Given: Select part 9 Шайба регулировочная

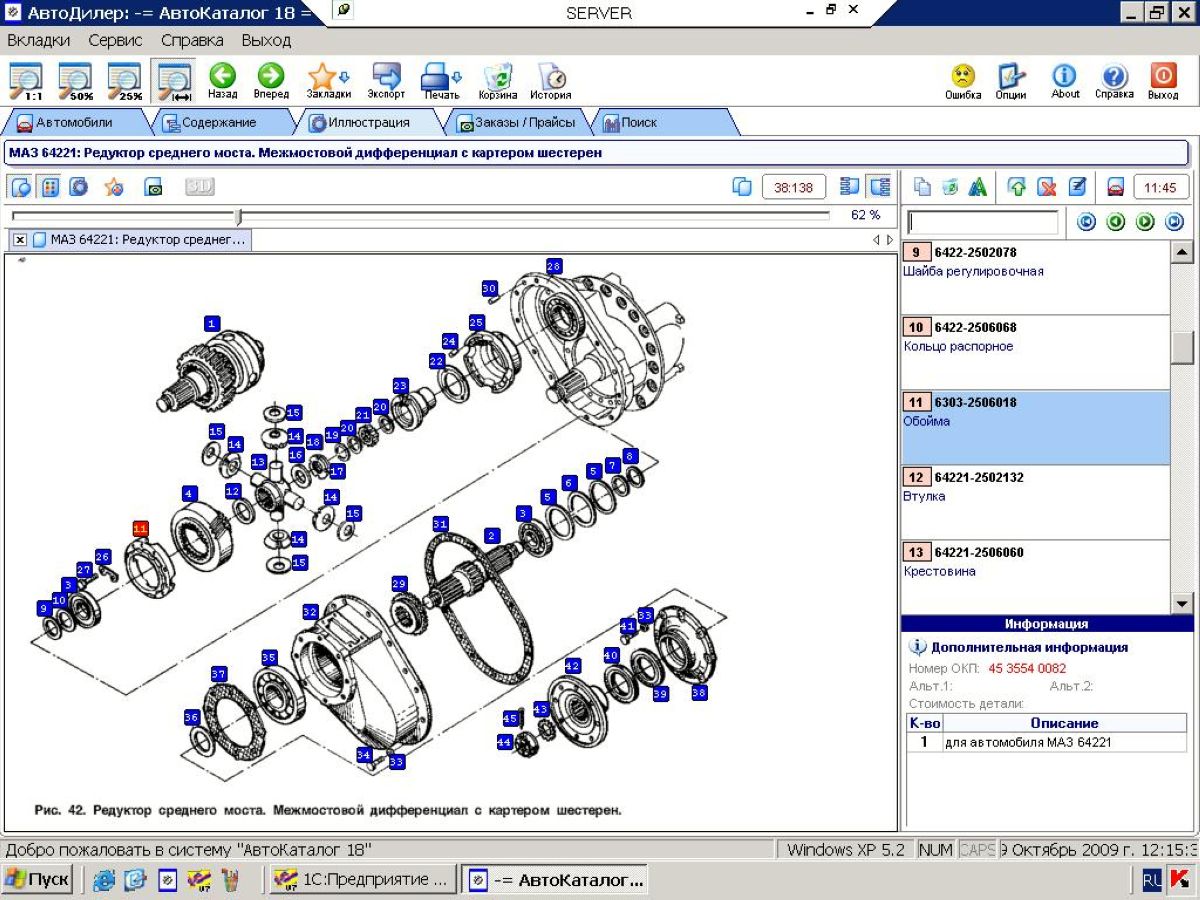Looking at the screenshot, I should tap(1035, 277).
